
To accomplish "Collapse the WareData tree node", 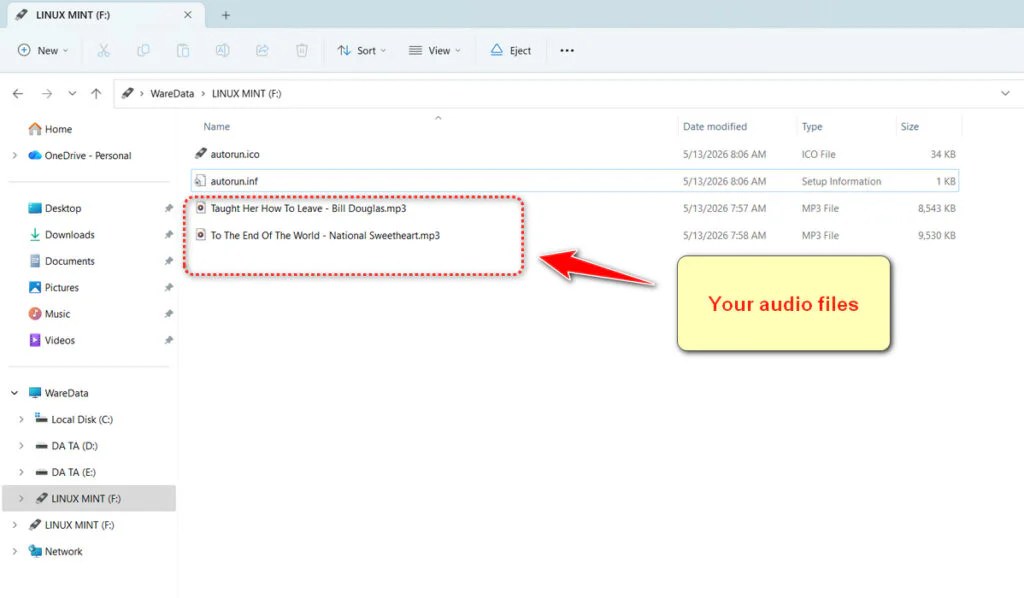I will point(14,393).
